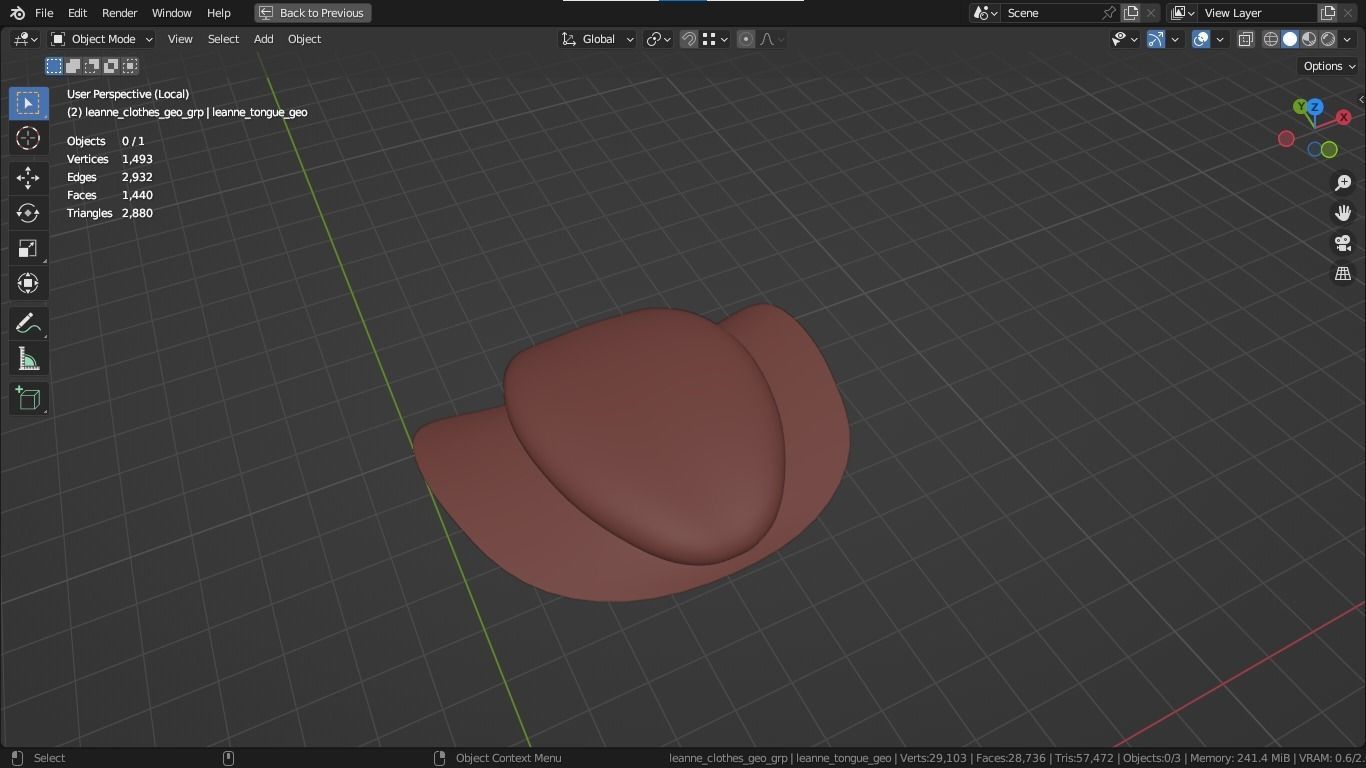Open the gizmo options dropdown arrow

[x=1175, y=39]
